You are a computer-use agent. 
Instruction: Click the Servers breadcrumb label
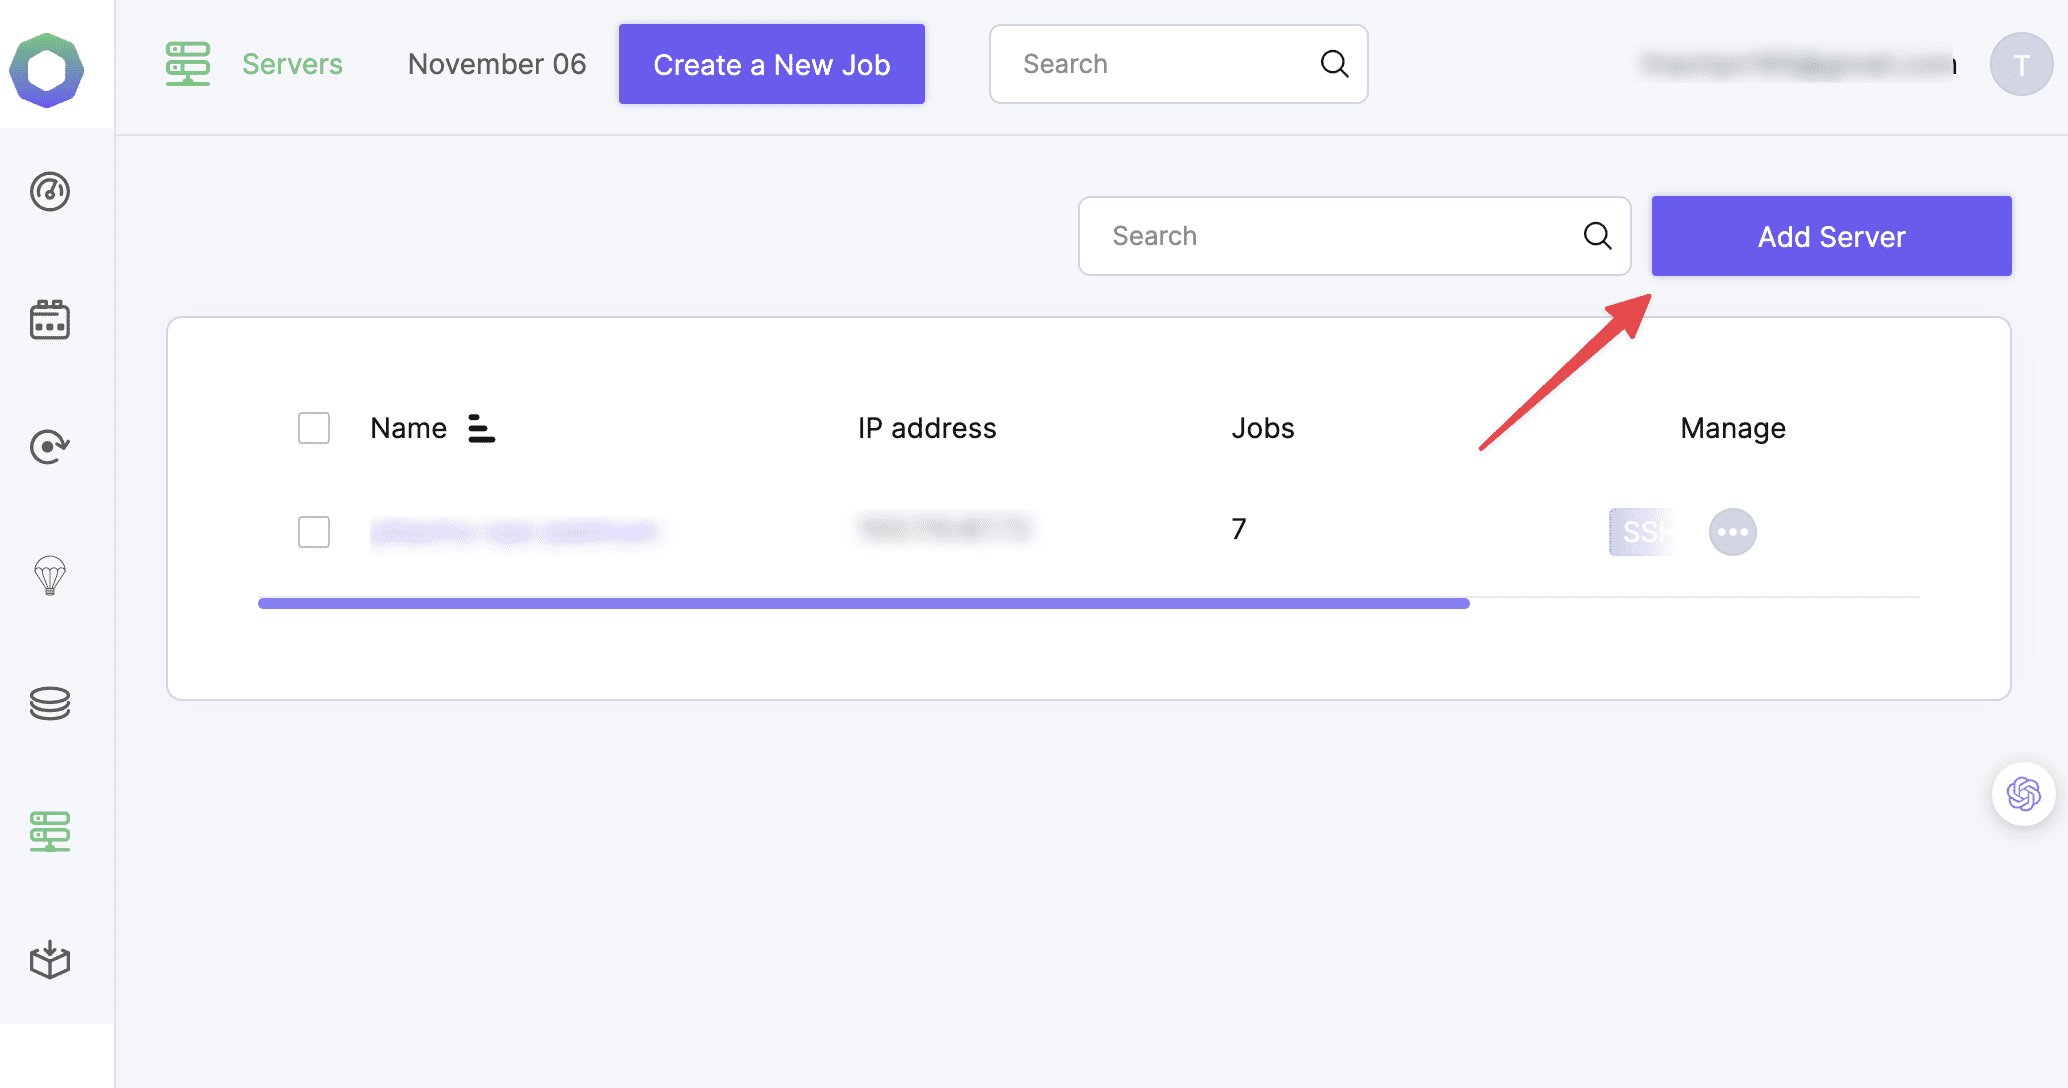click(x=292, y=64)
